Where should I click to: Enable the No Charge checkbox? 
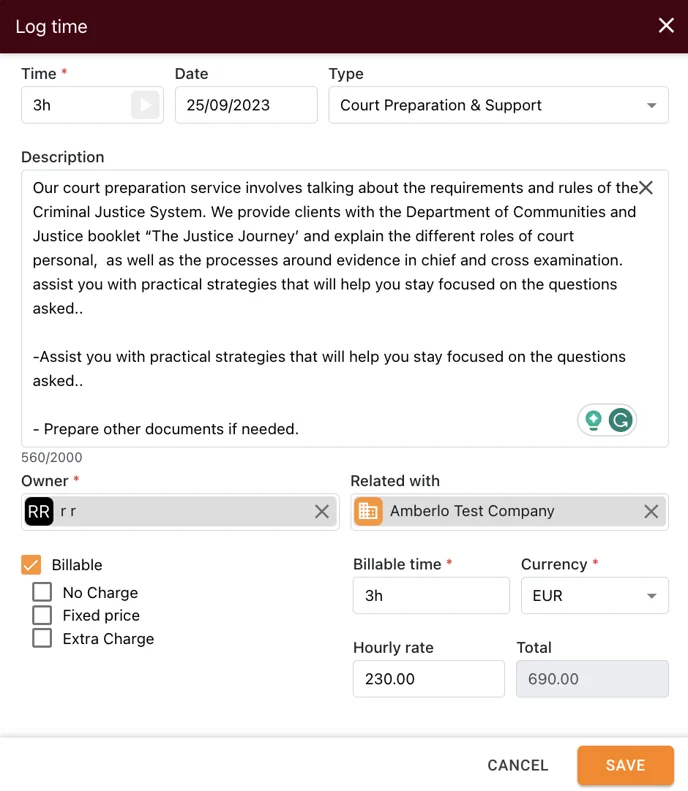coord(42,592)
